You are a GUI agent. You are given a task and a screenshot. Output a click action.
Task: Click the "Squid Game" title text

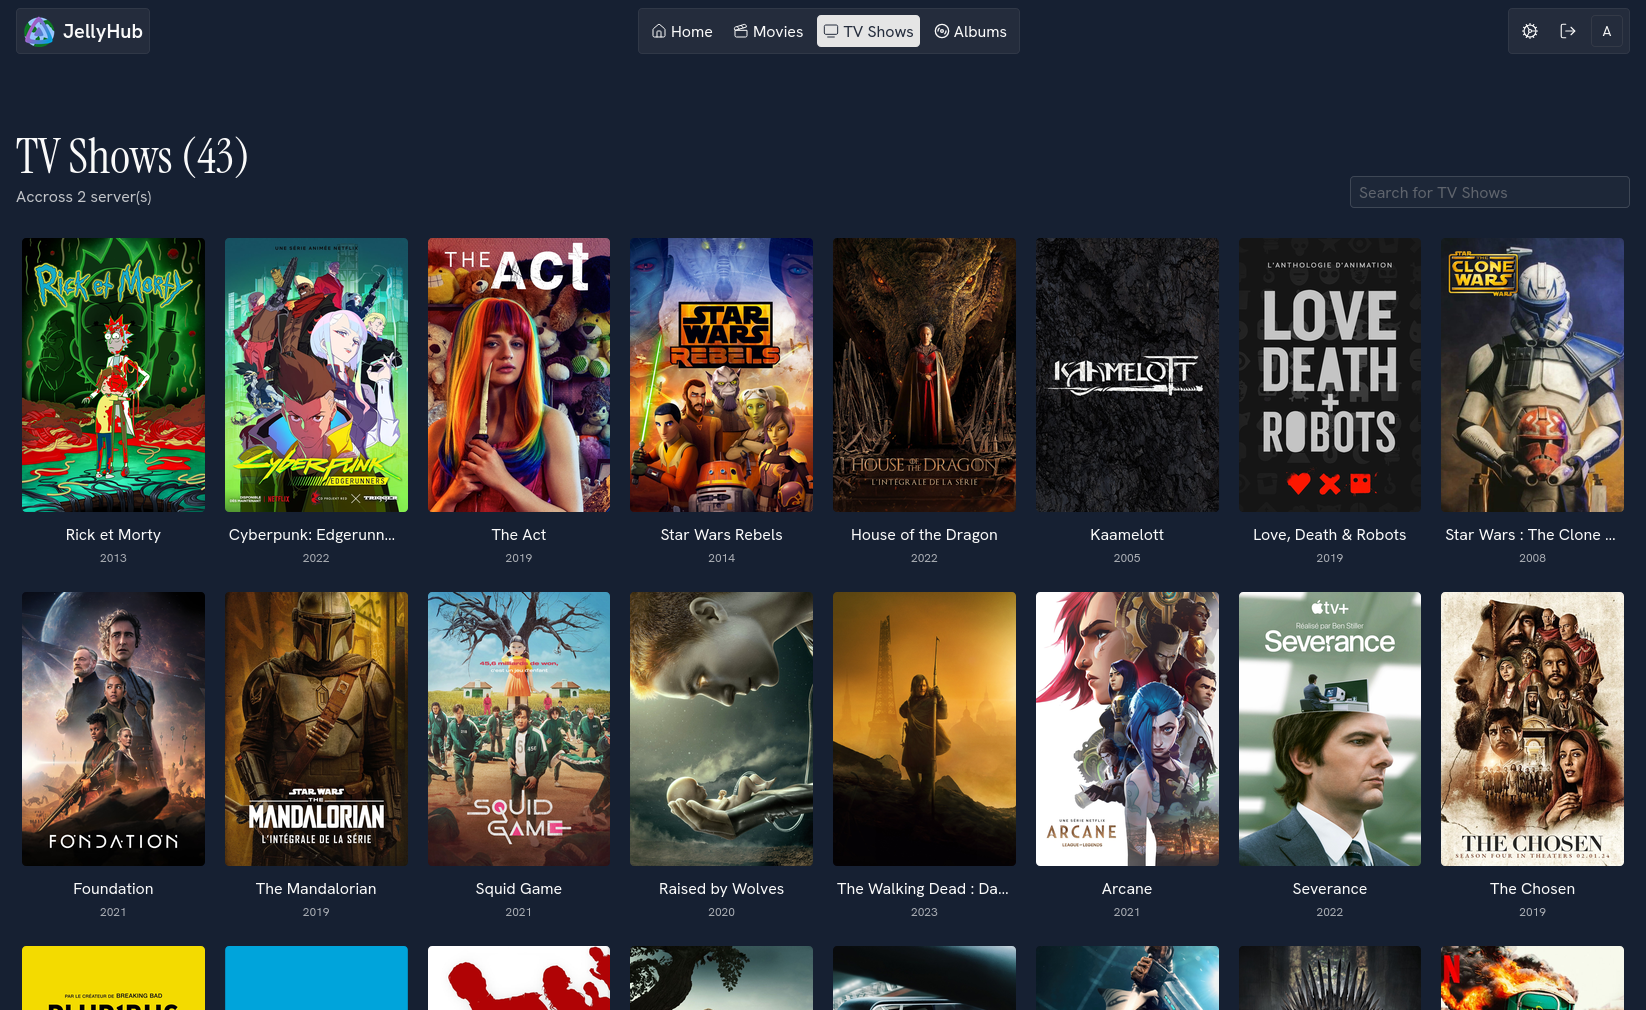pyautogui.click(x=519, y=889)
